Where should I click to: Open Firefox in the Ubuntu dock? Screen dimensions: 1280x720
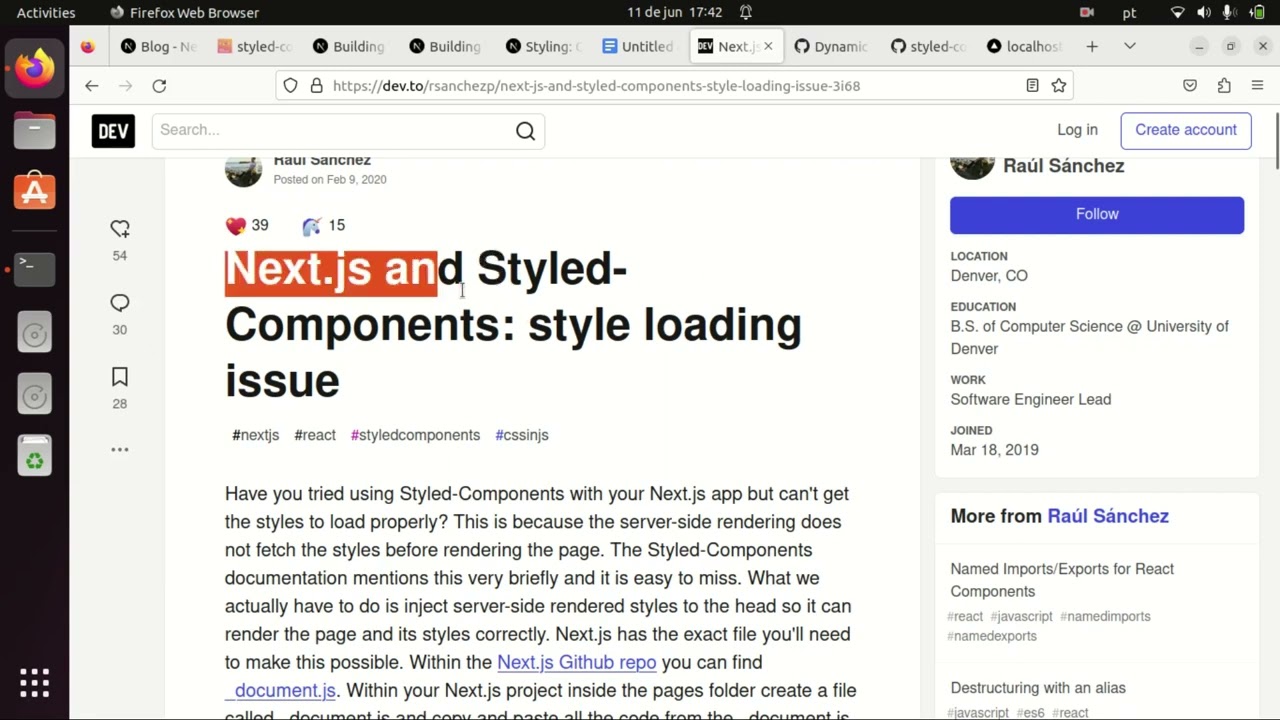pyautogui.click(x=35, y=69)
